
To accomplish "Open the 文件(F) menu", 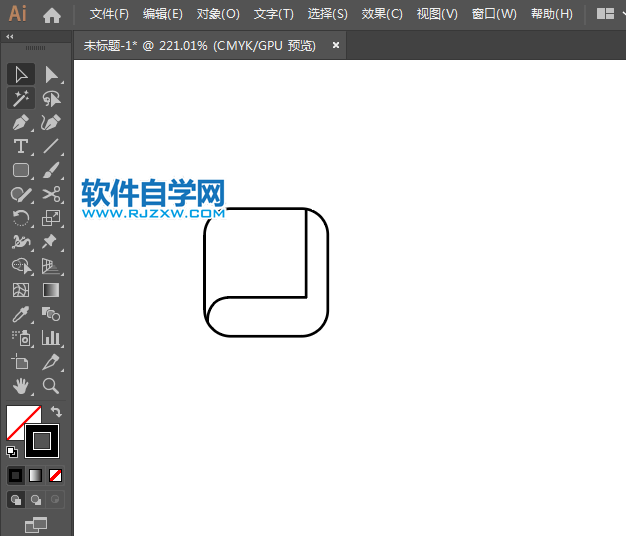I will click(x=109, y=14).
